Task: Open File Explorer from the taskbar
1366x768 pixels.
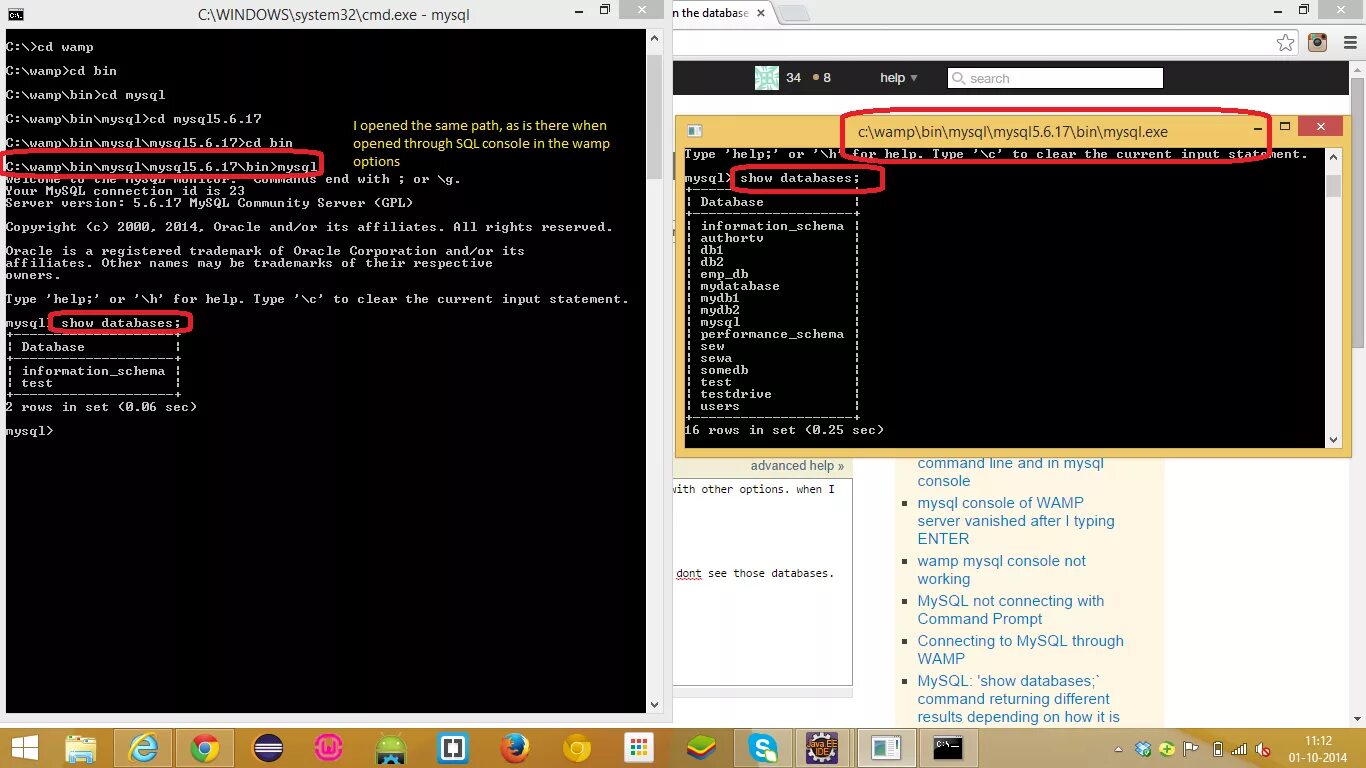Action: [x=81, y=748]
